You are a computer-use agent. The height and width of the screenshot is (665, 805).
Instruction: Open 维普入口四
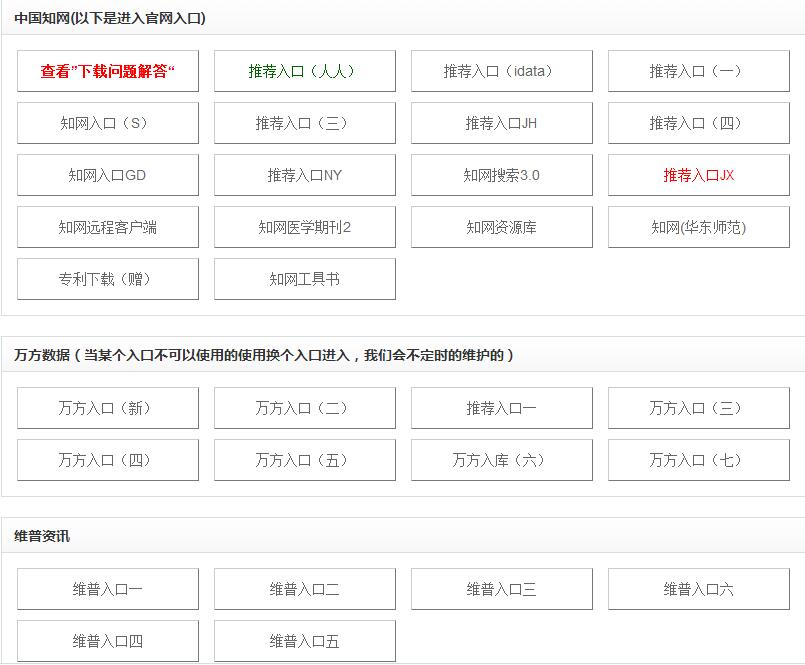(x=108, y=641)
